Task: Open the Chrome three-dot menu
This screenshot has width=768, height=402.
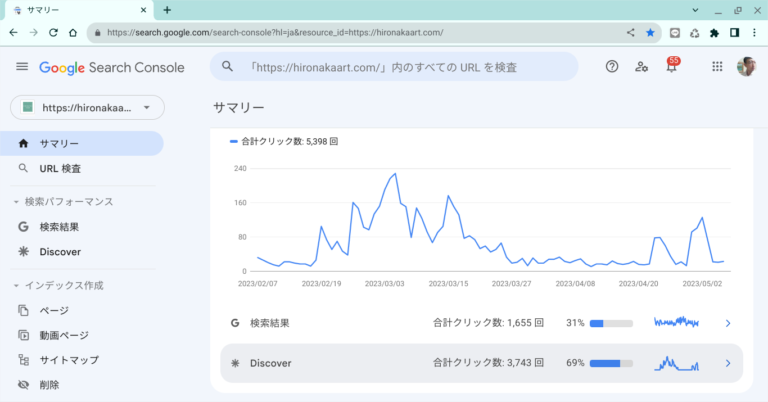Action: point(754,33)
